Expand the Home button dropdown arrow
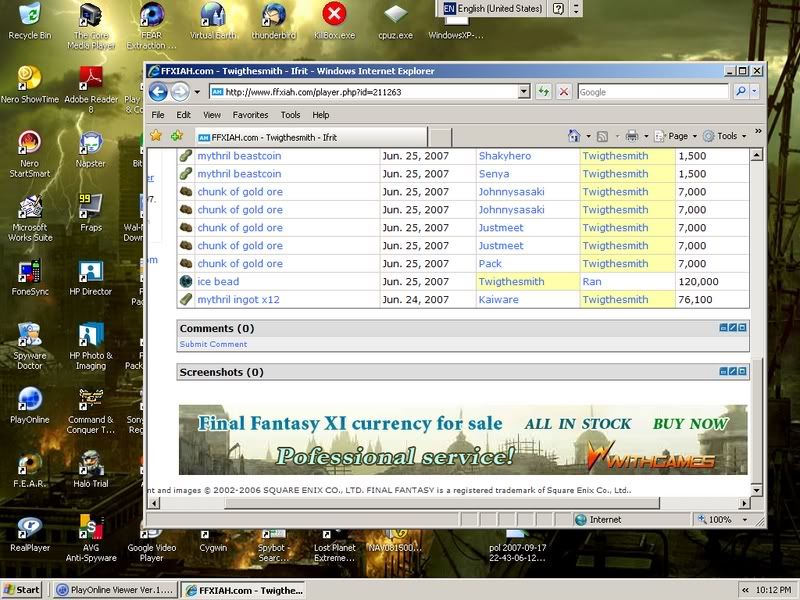The height and width of the screenshot is (600, 800). point(588,136)
